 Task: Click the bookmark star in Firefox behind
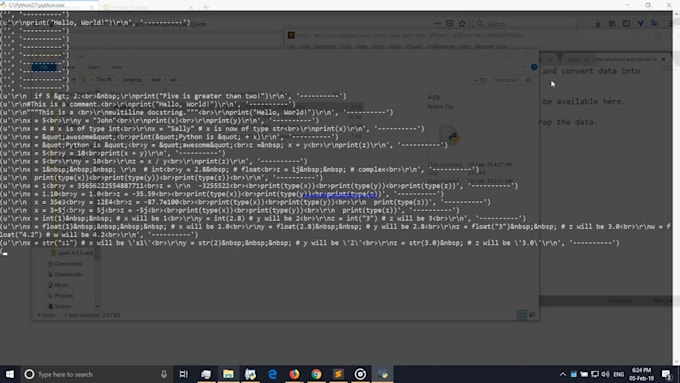pos(462,23)
